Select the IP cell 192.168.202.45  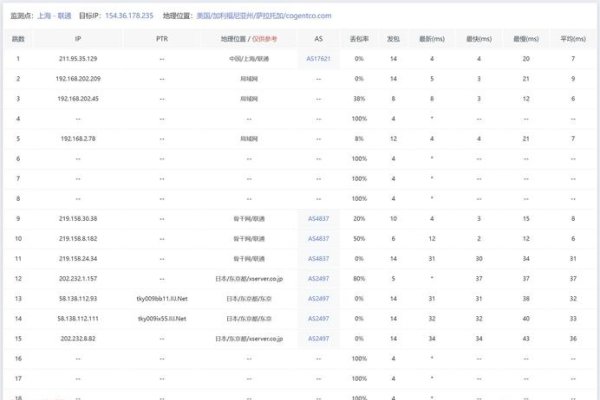[x=78, y=99]
